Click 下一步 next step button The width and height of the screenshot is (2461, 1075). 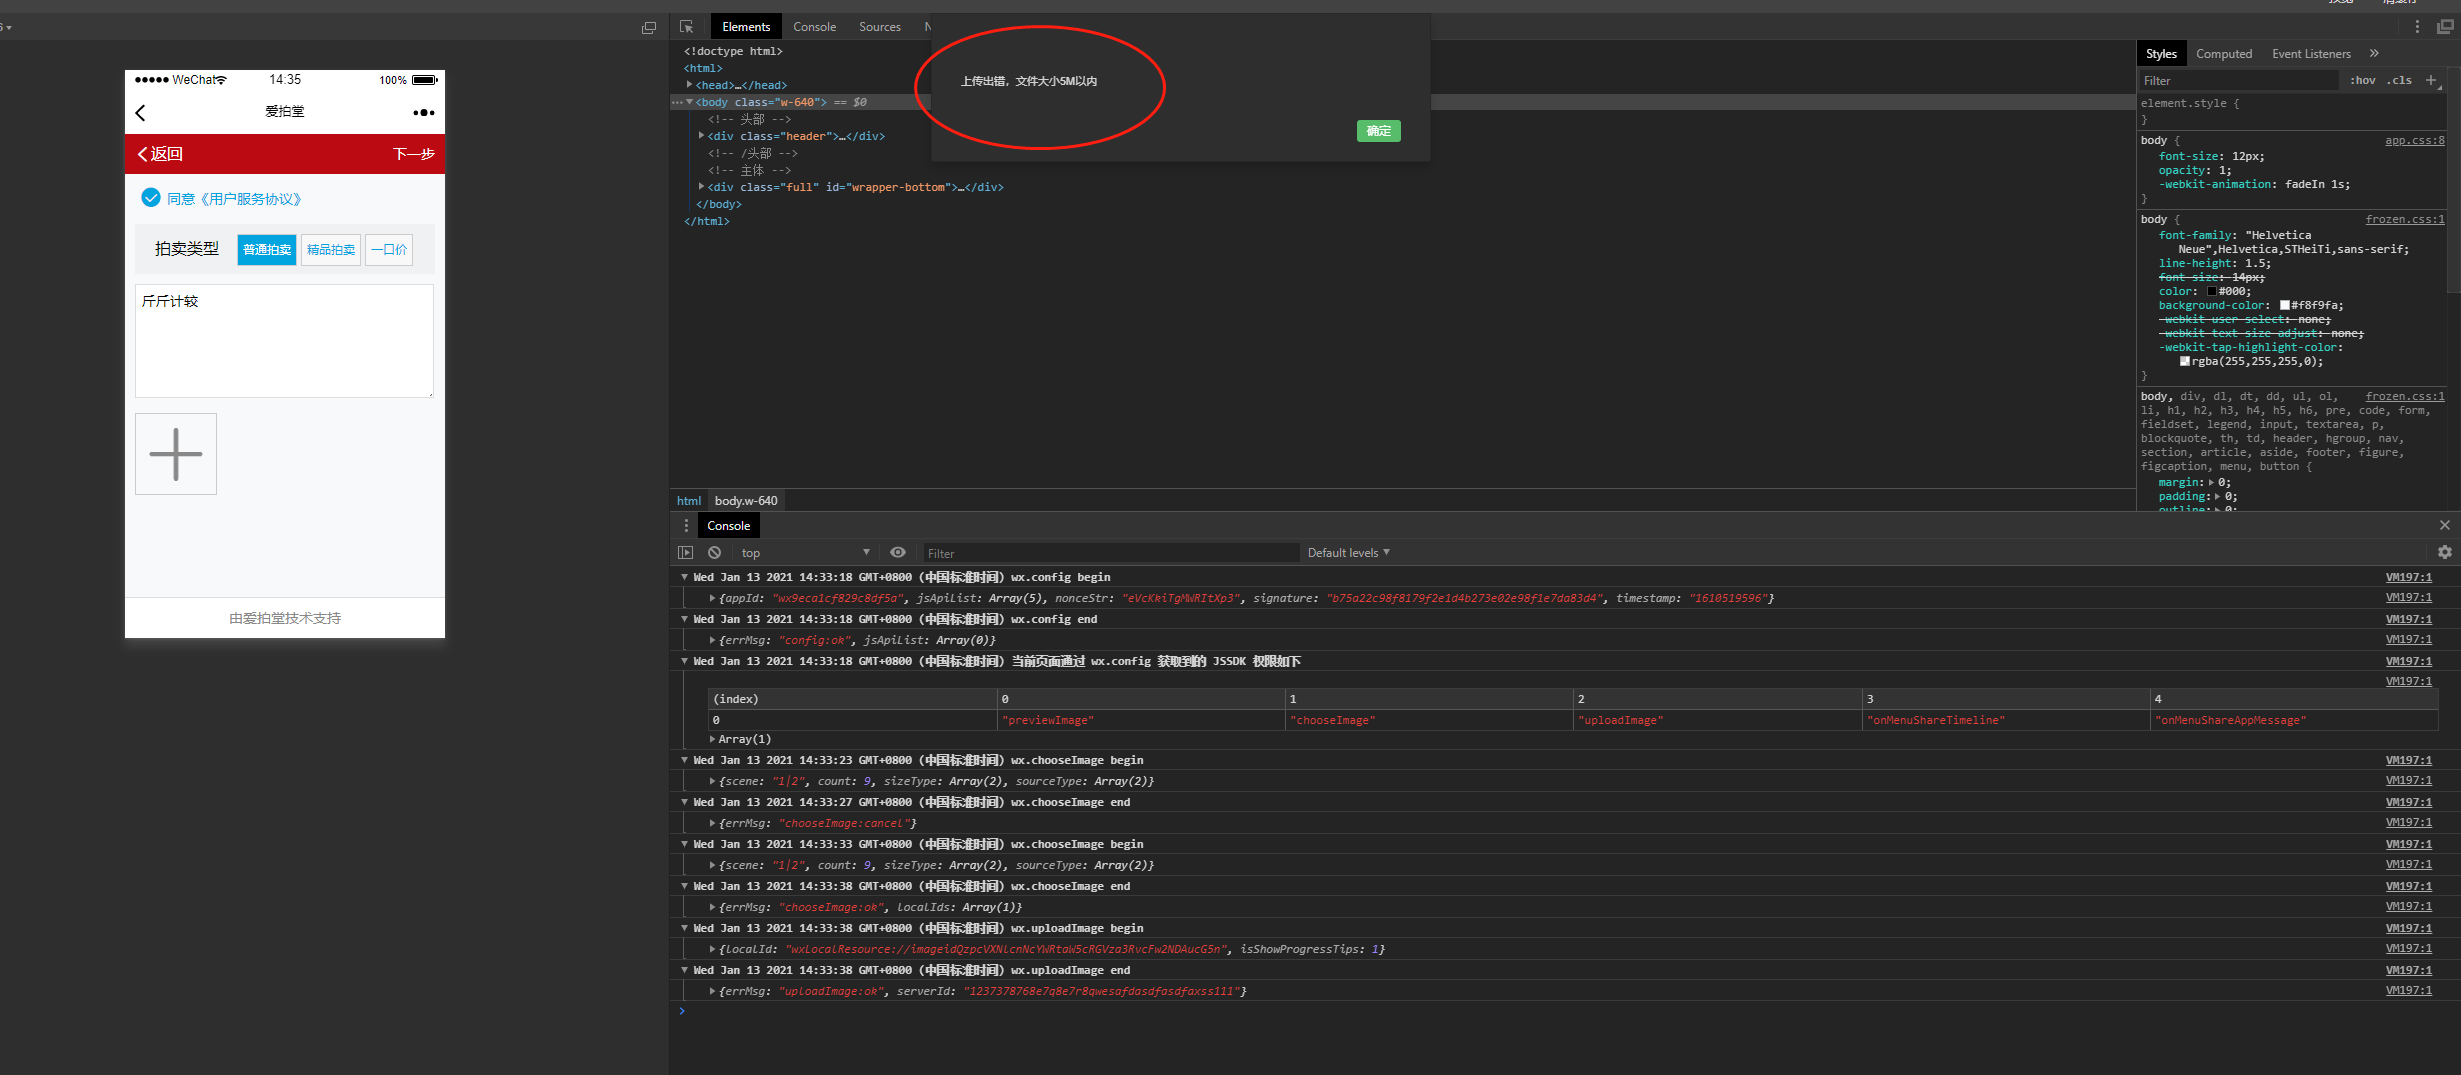pos(413,154)
